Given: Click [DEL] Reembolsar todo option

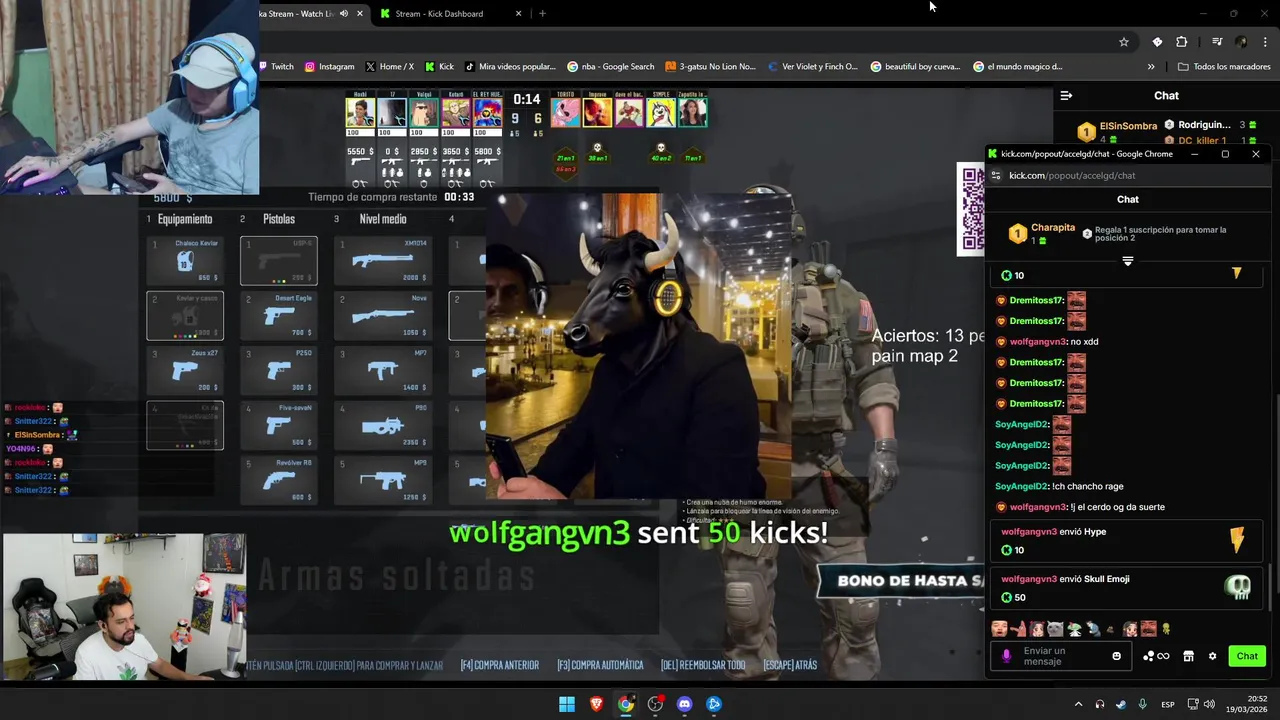Looking at the screenshot, I should point(703,665).
